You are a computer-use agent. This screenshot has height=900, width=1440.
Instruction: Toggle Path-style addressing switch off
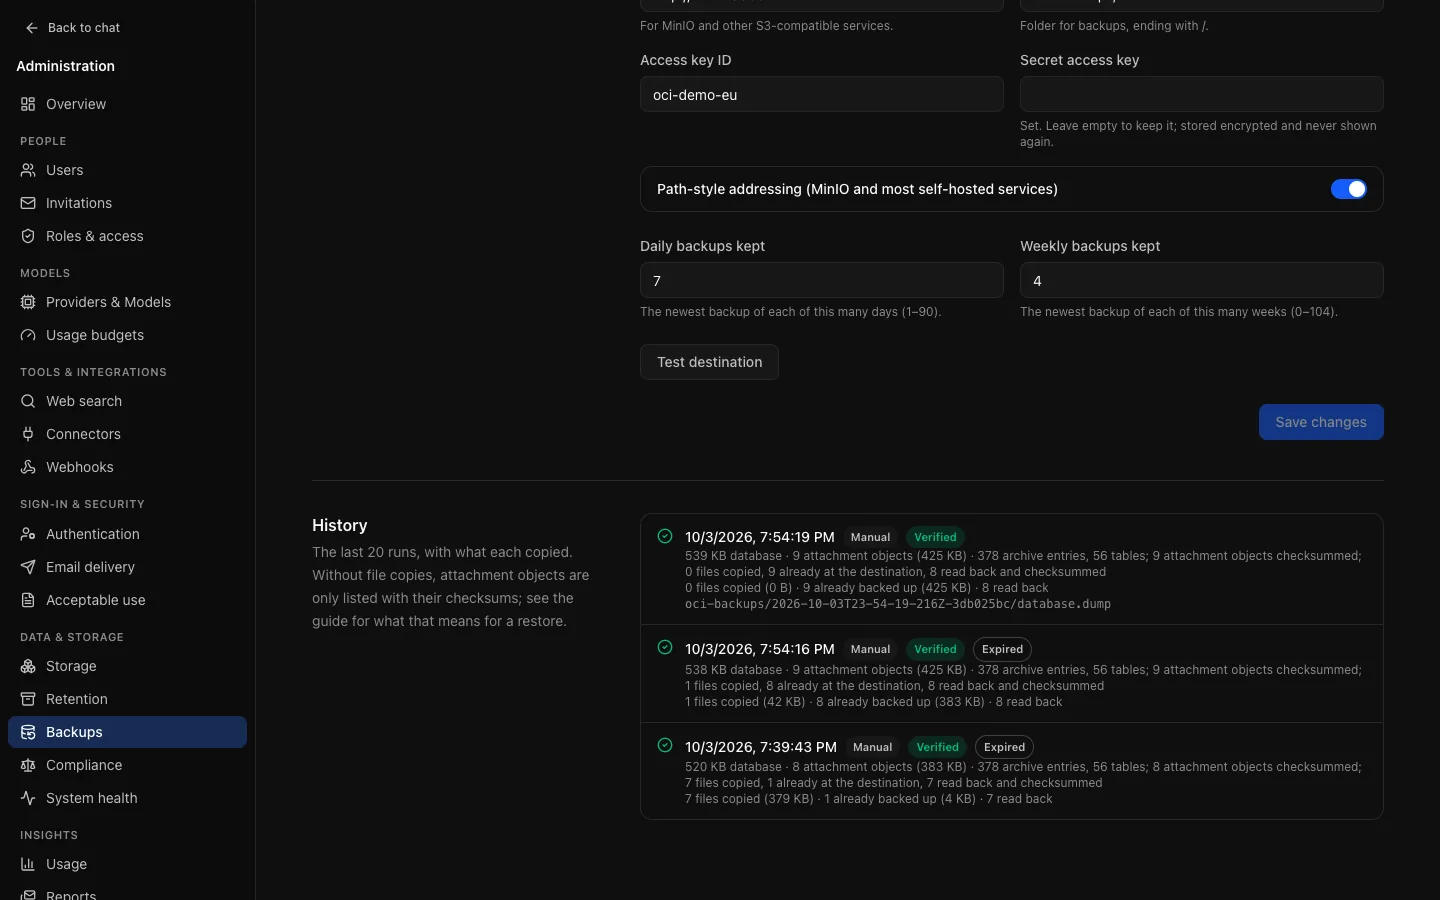click(x=1348, y=189)
